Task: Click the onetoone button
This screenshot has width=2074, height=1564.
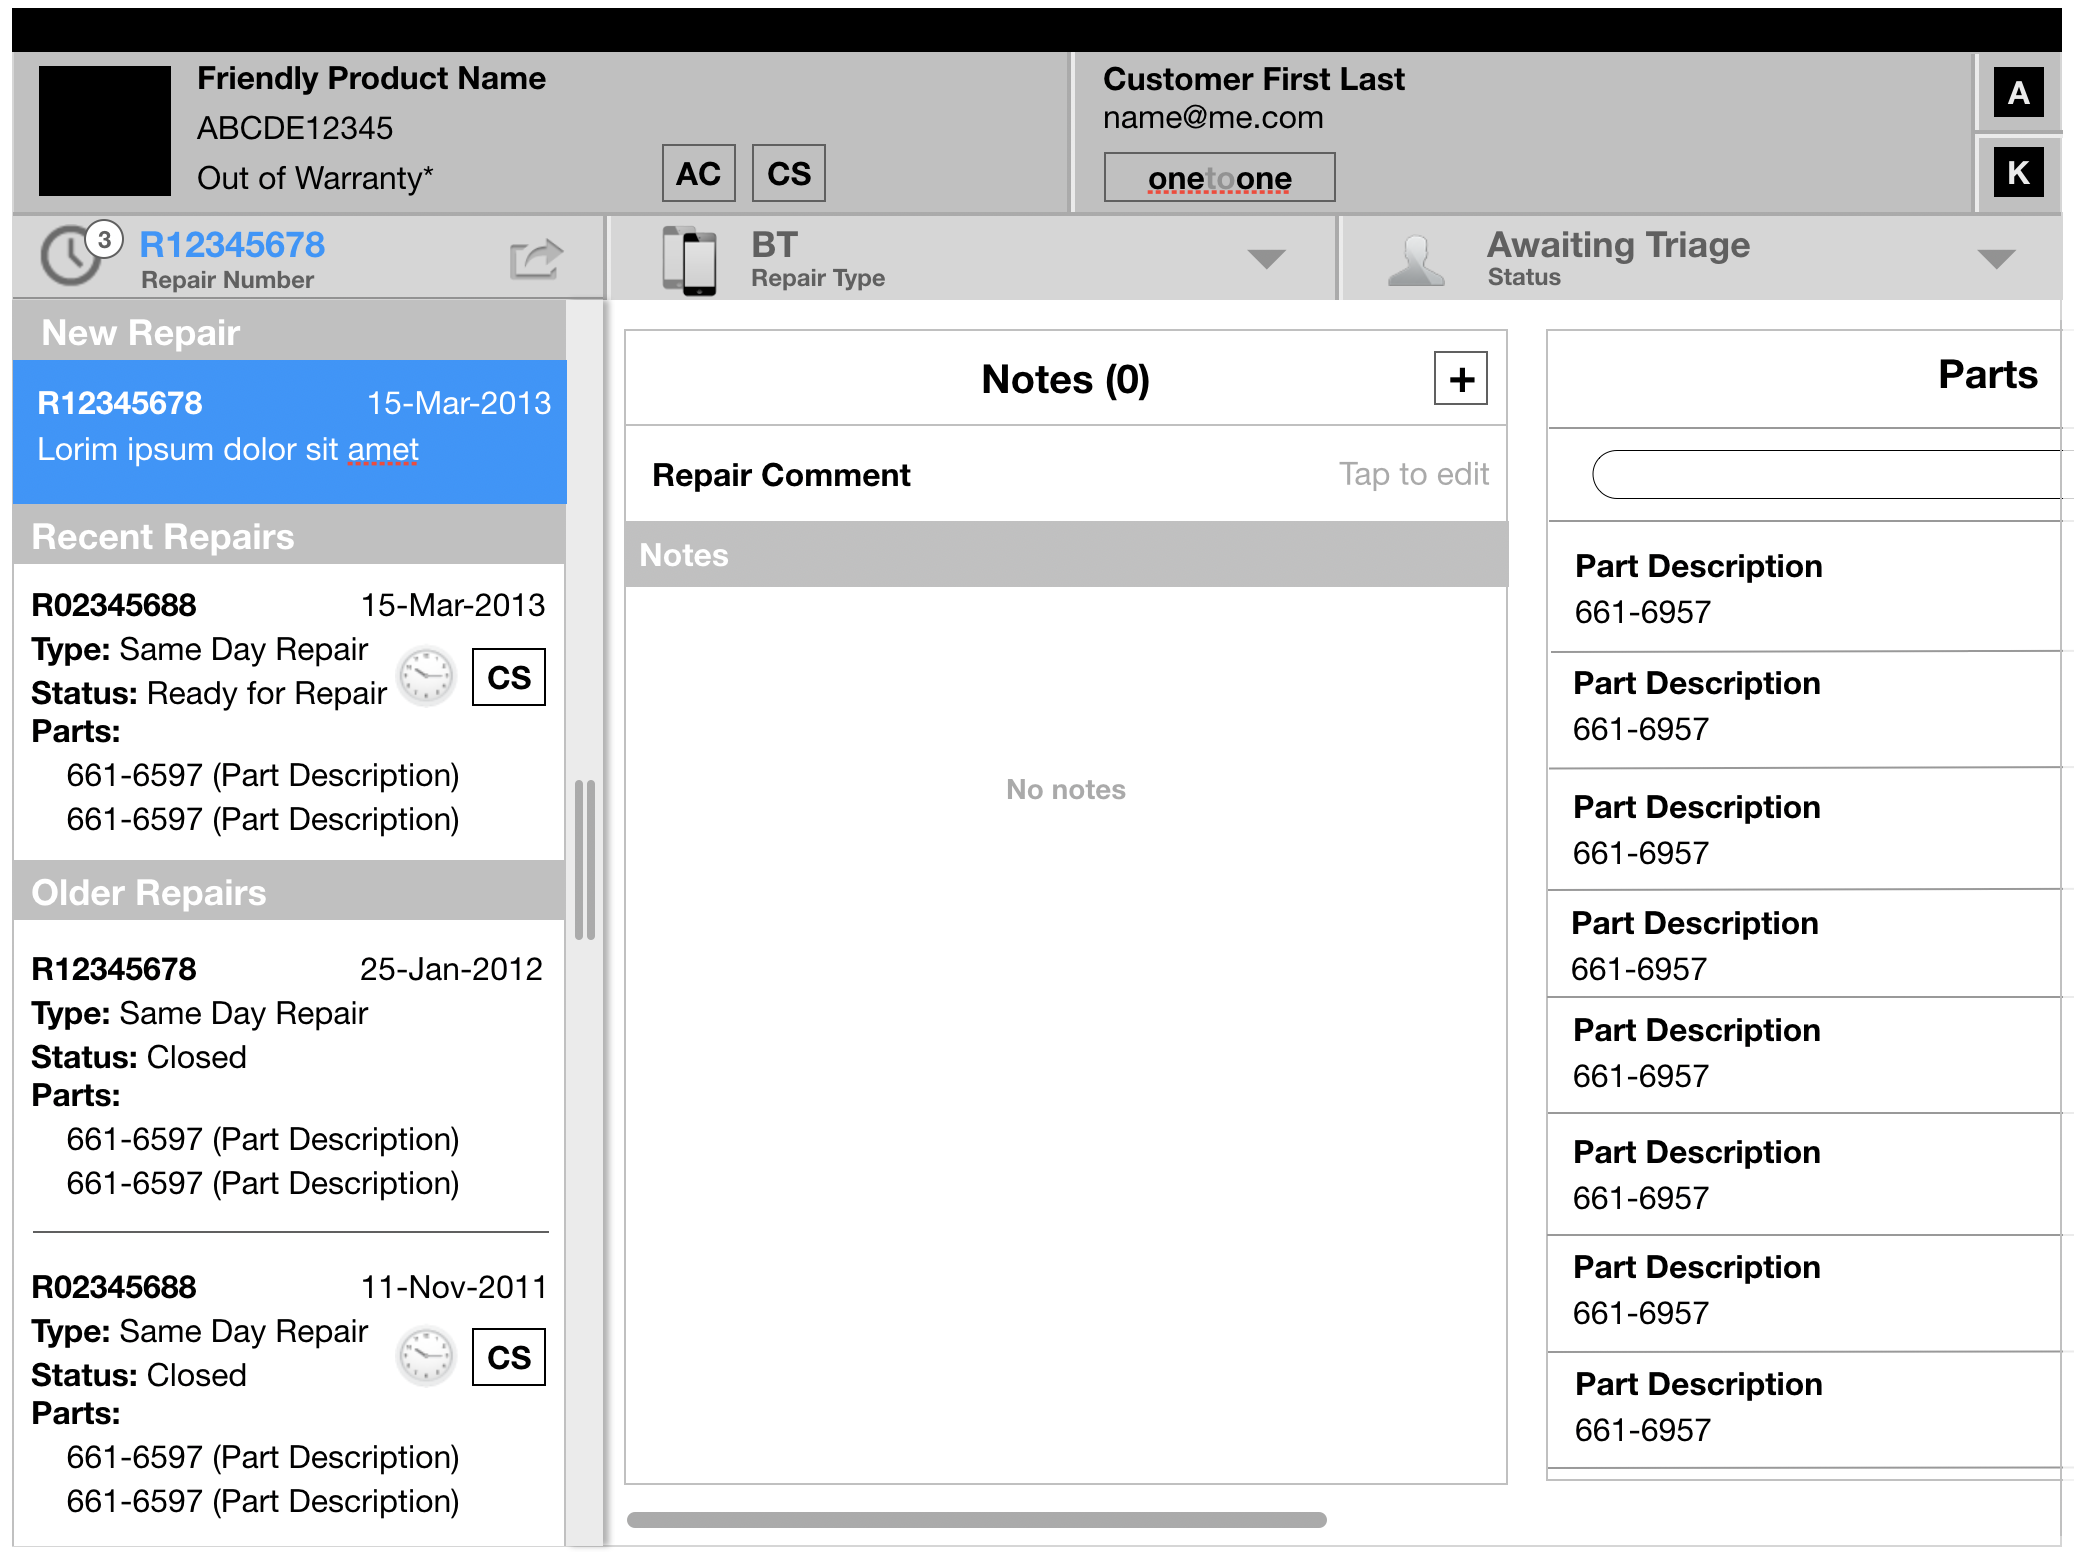Action: [x=1219, y=178]
